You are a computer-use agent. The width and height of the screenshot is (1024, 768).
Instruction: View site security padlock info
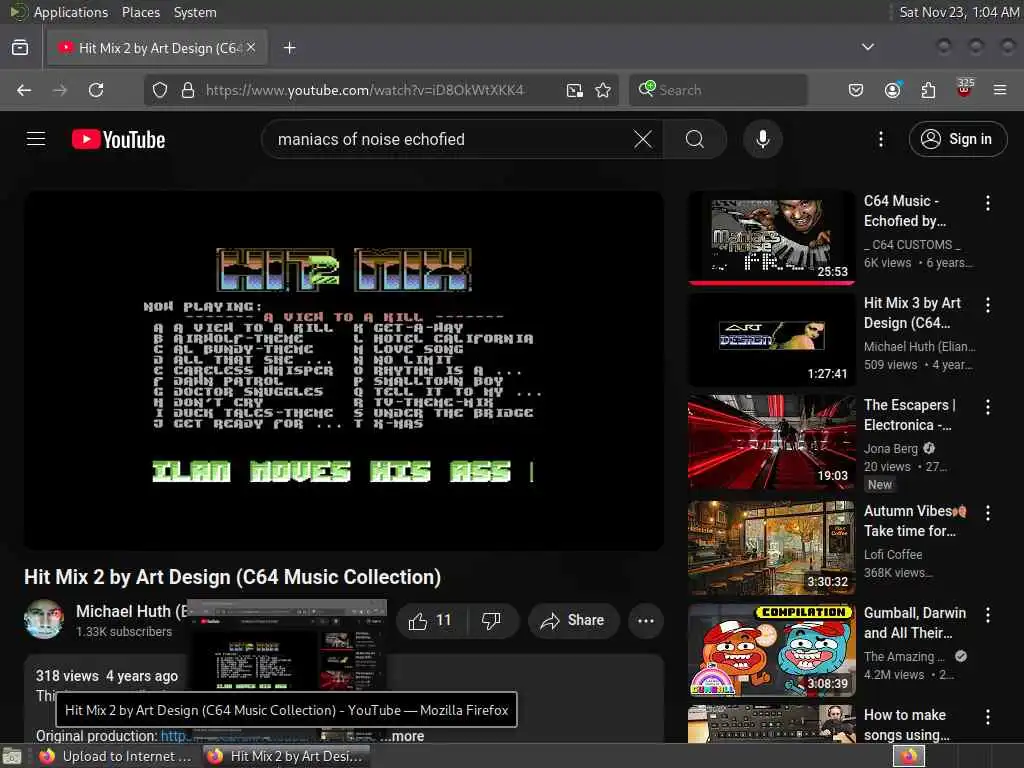click(188, 90)
